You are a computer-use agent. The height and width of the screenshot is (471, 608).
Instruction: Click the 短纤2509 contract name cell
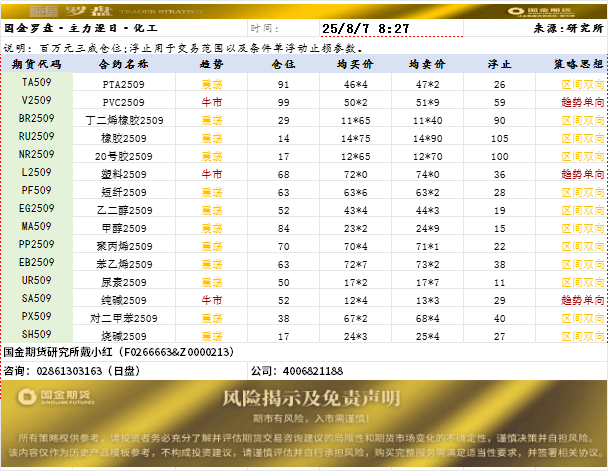124,192
